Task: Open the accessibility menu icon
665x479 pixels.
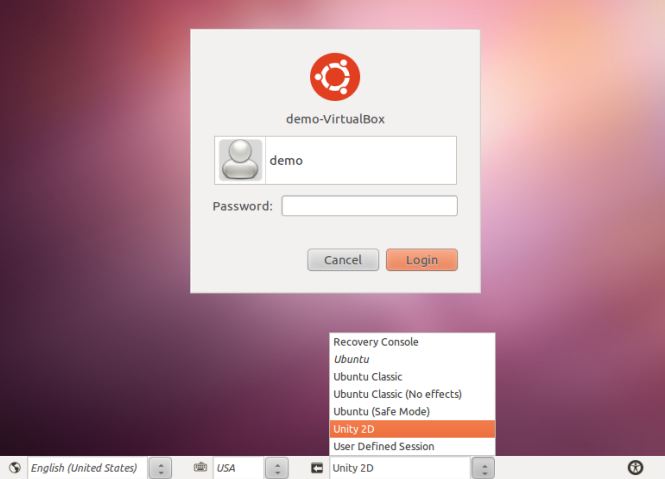Action: (x=635, y=468)
